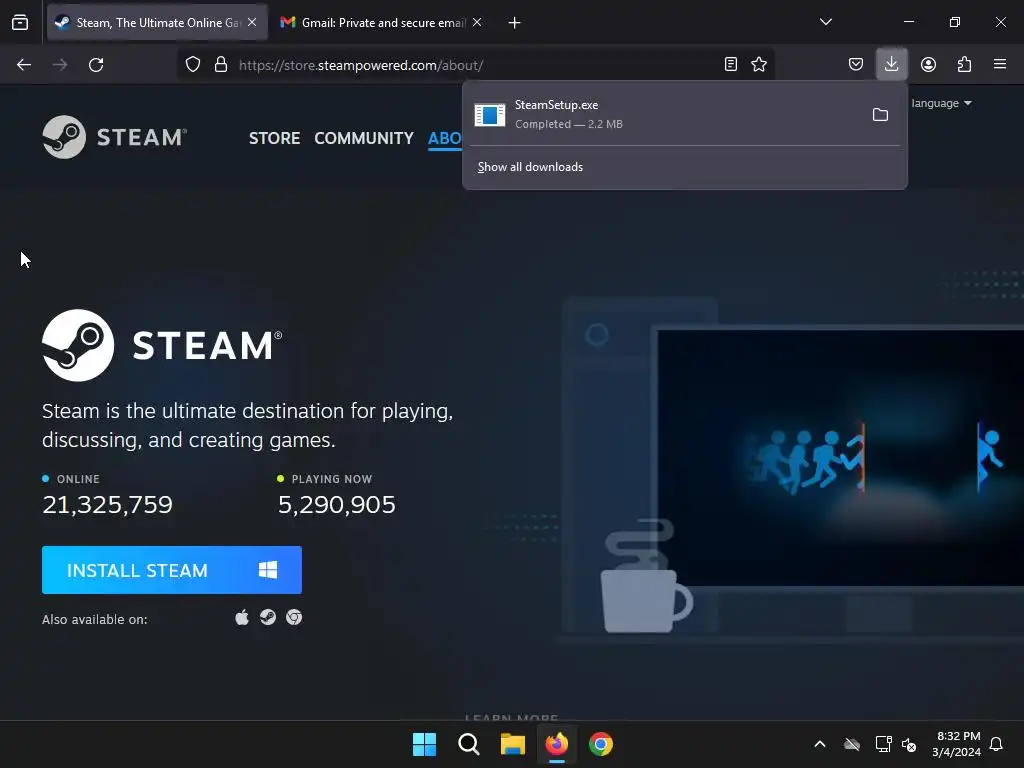
Task: Open the network status tray icon
Action: point(883,744)
